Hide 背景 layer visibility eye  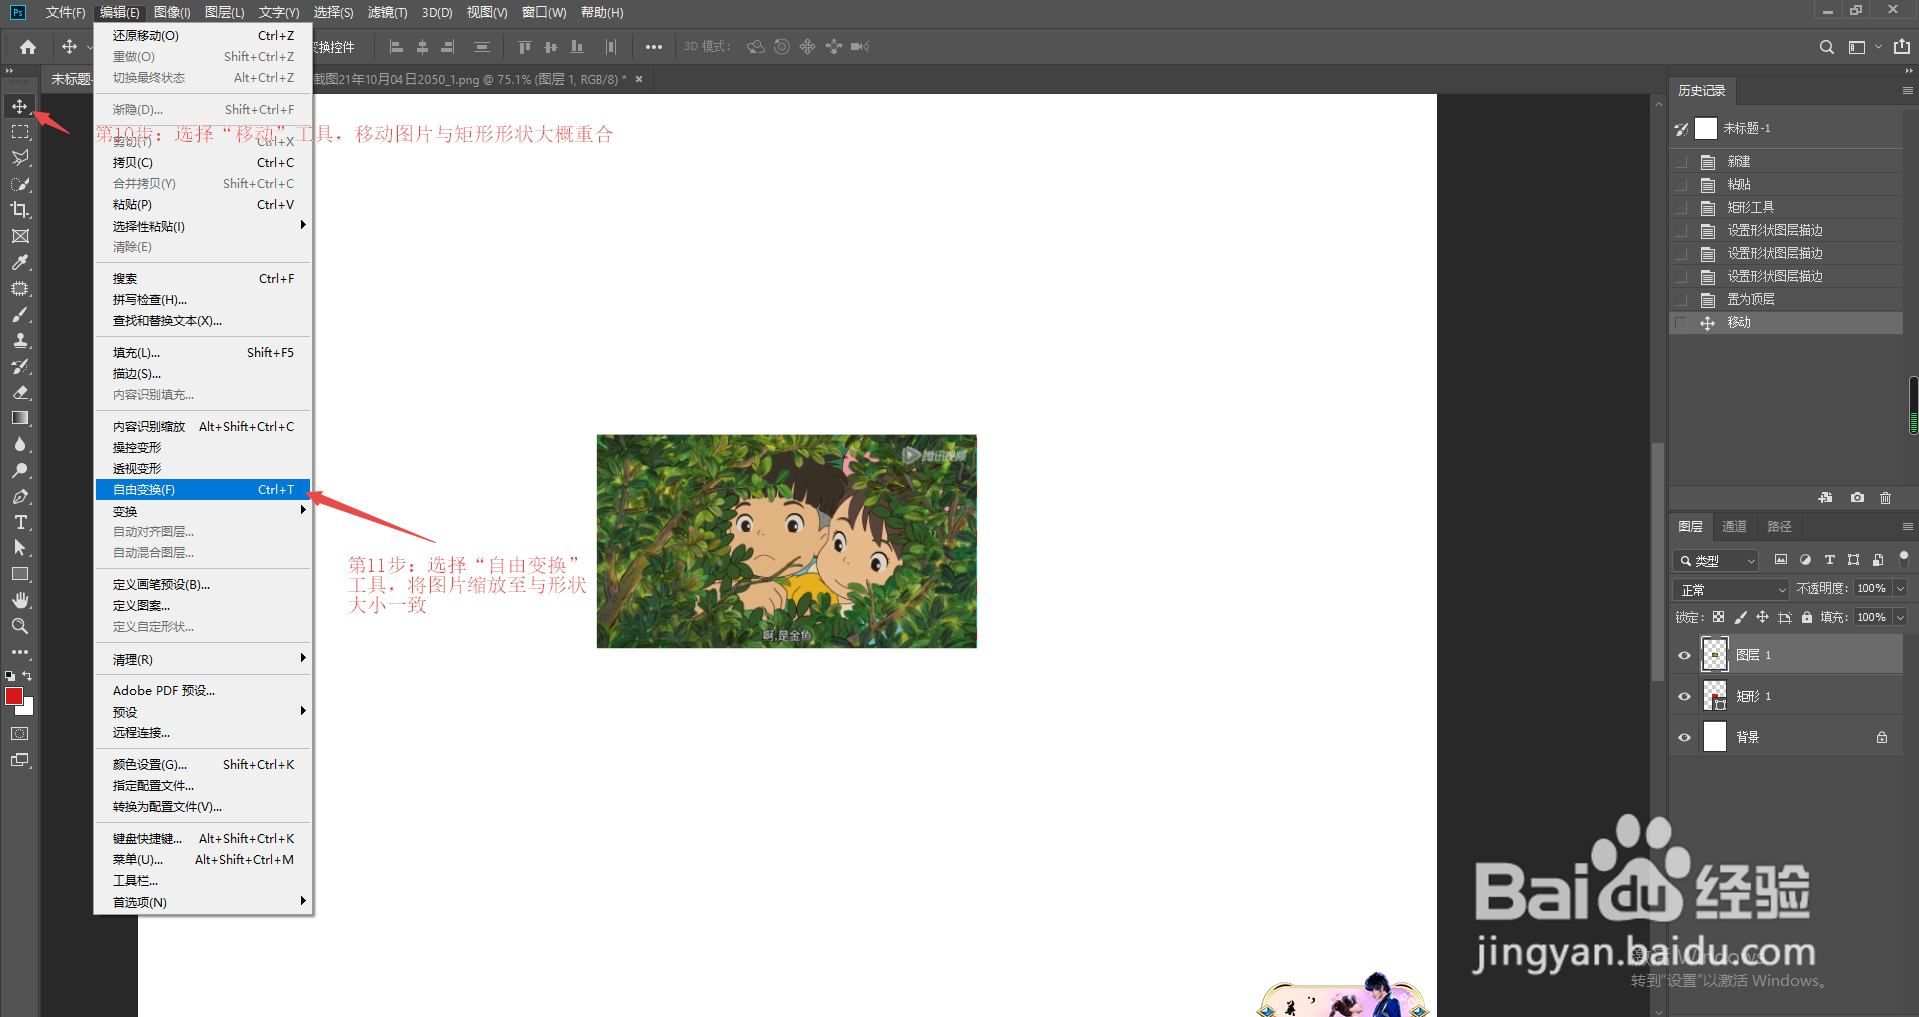[x=1685, y=738]
